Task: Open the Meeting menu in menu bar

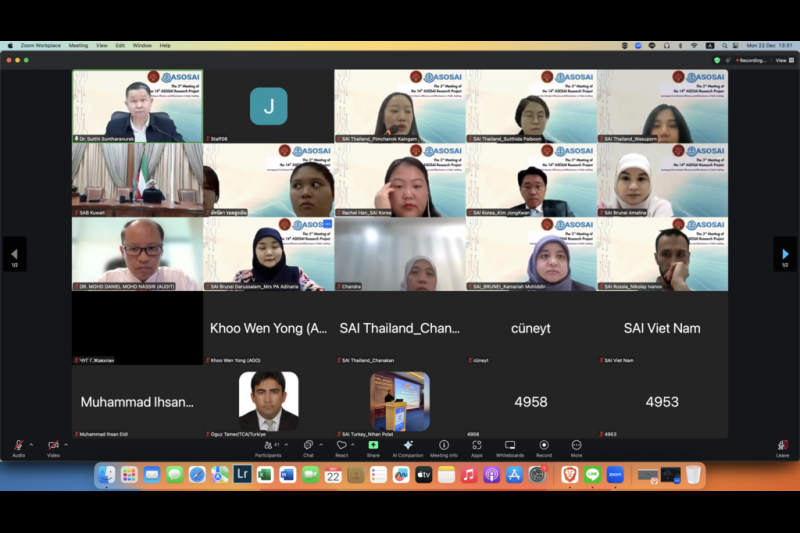Action: (x=78, y=45)
